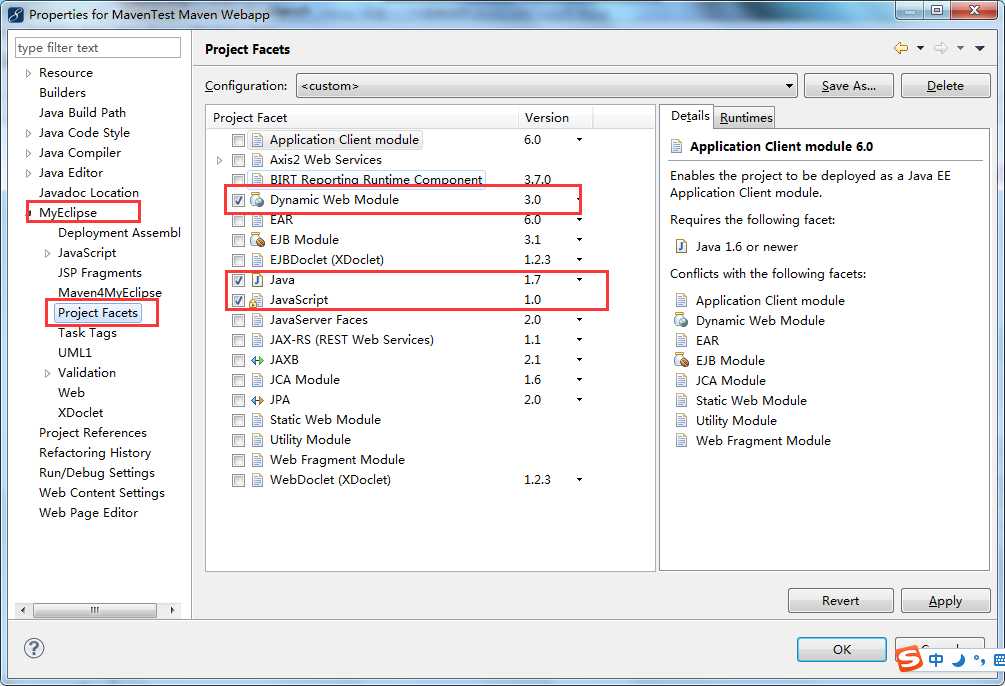
Task: Check the Static Web Module checkbox
Action: tap(238, 420)
